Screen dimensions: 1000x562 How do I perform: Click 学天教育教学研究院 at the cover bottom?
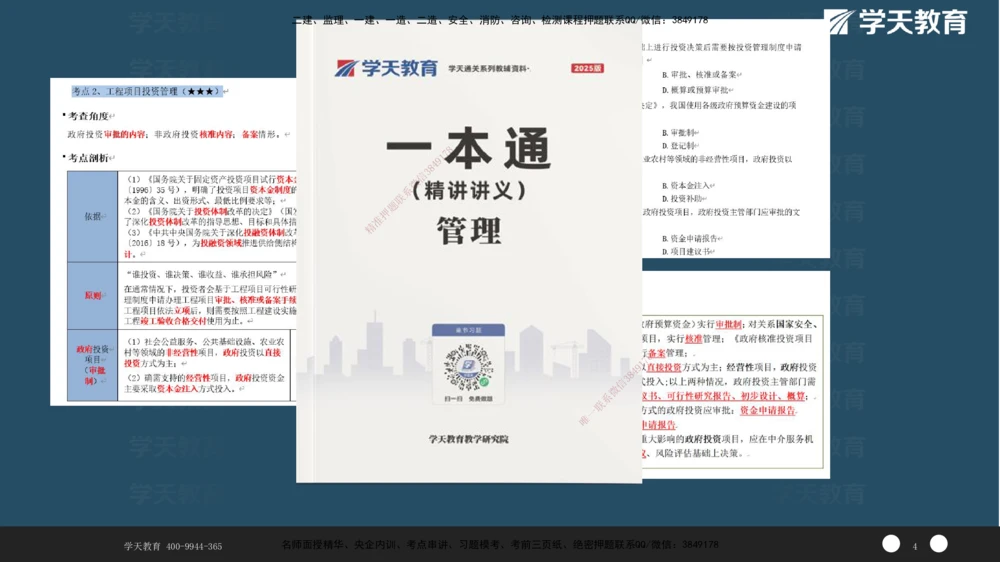[468, 439]
